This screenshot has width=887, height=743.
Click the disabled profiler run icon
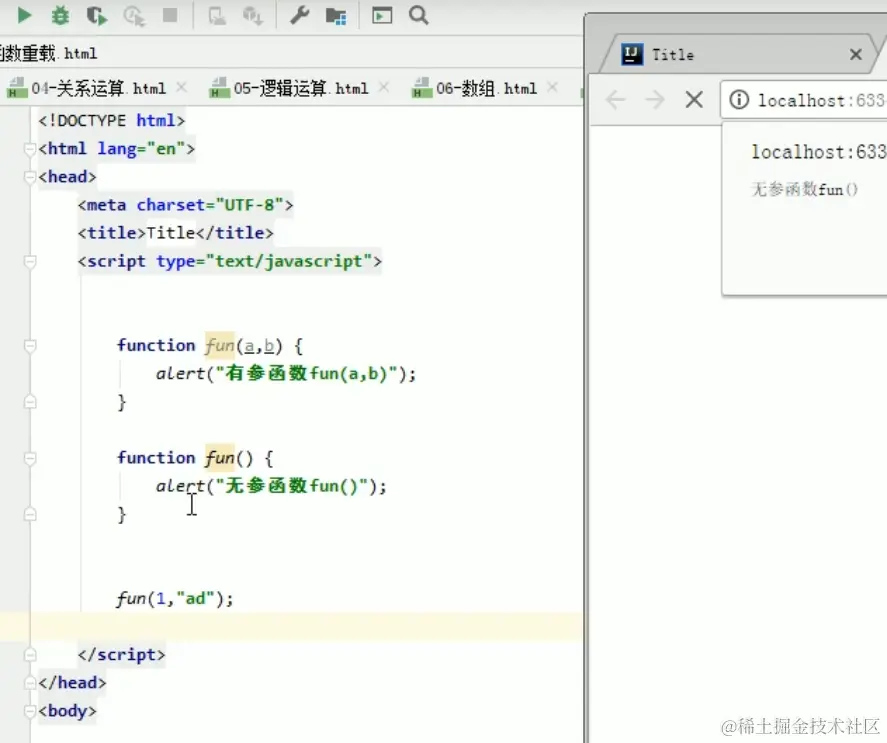coord(134,16)
